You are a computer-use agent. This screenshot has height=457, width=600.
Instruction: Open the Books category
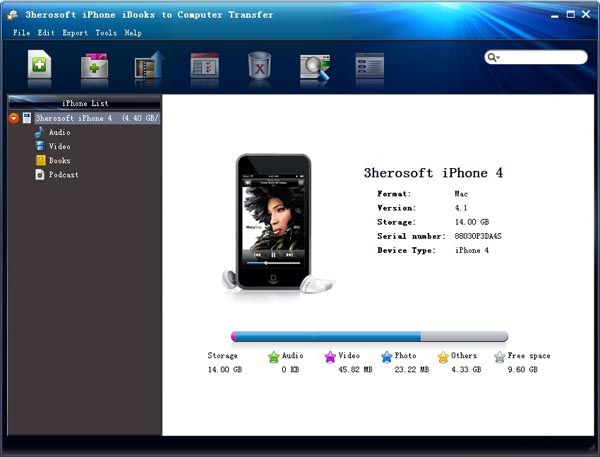(60, 160)
